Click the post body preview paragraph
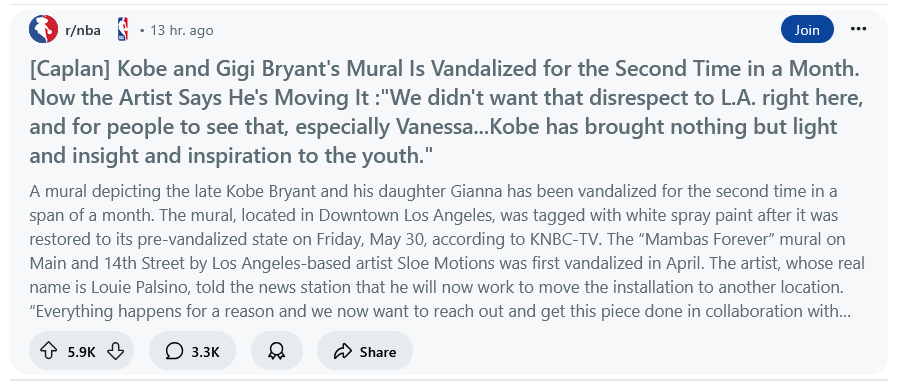 [x=447, y=252]
